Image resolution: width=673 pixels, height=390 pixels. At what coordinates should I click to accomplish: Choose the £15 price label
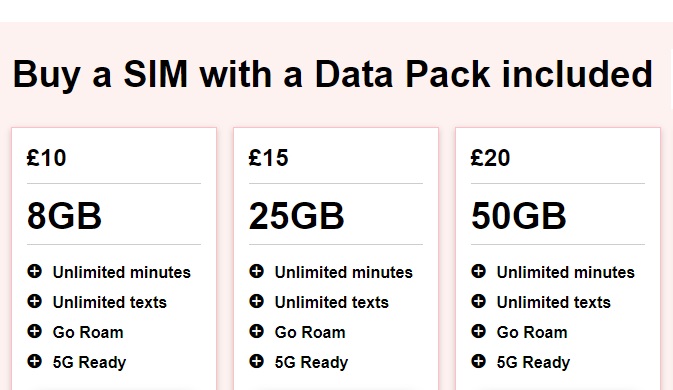(x=268, y=157)
